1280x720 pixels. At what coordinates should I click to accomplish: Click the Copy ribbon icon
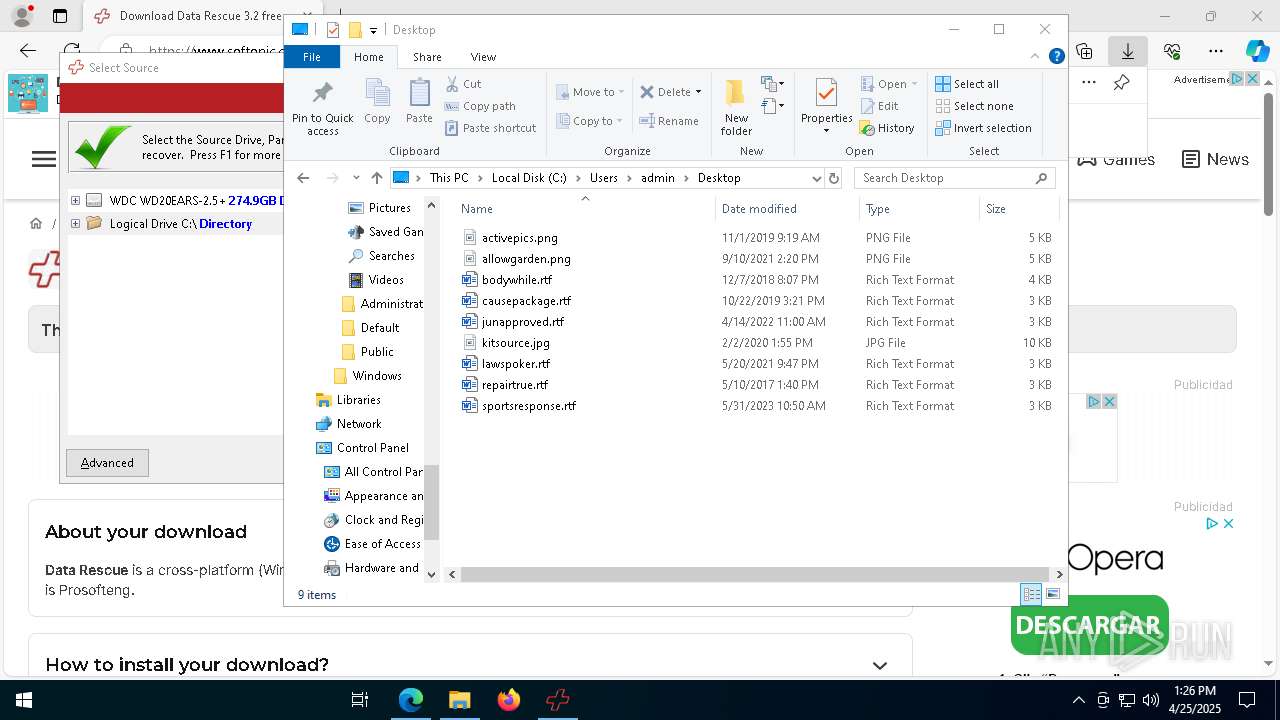tap(377, 102)
